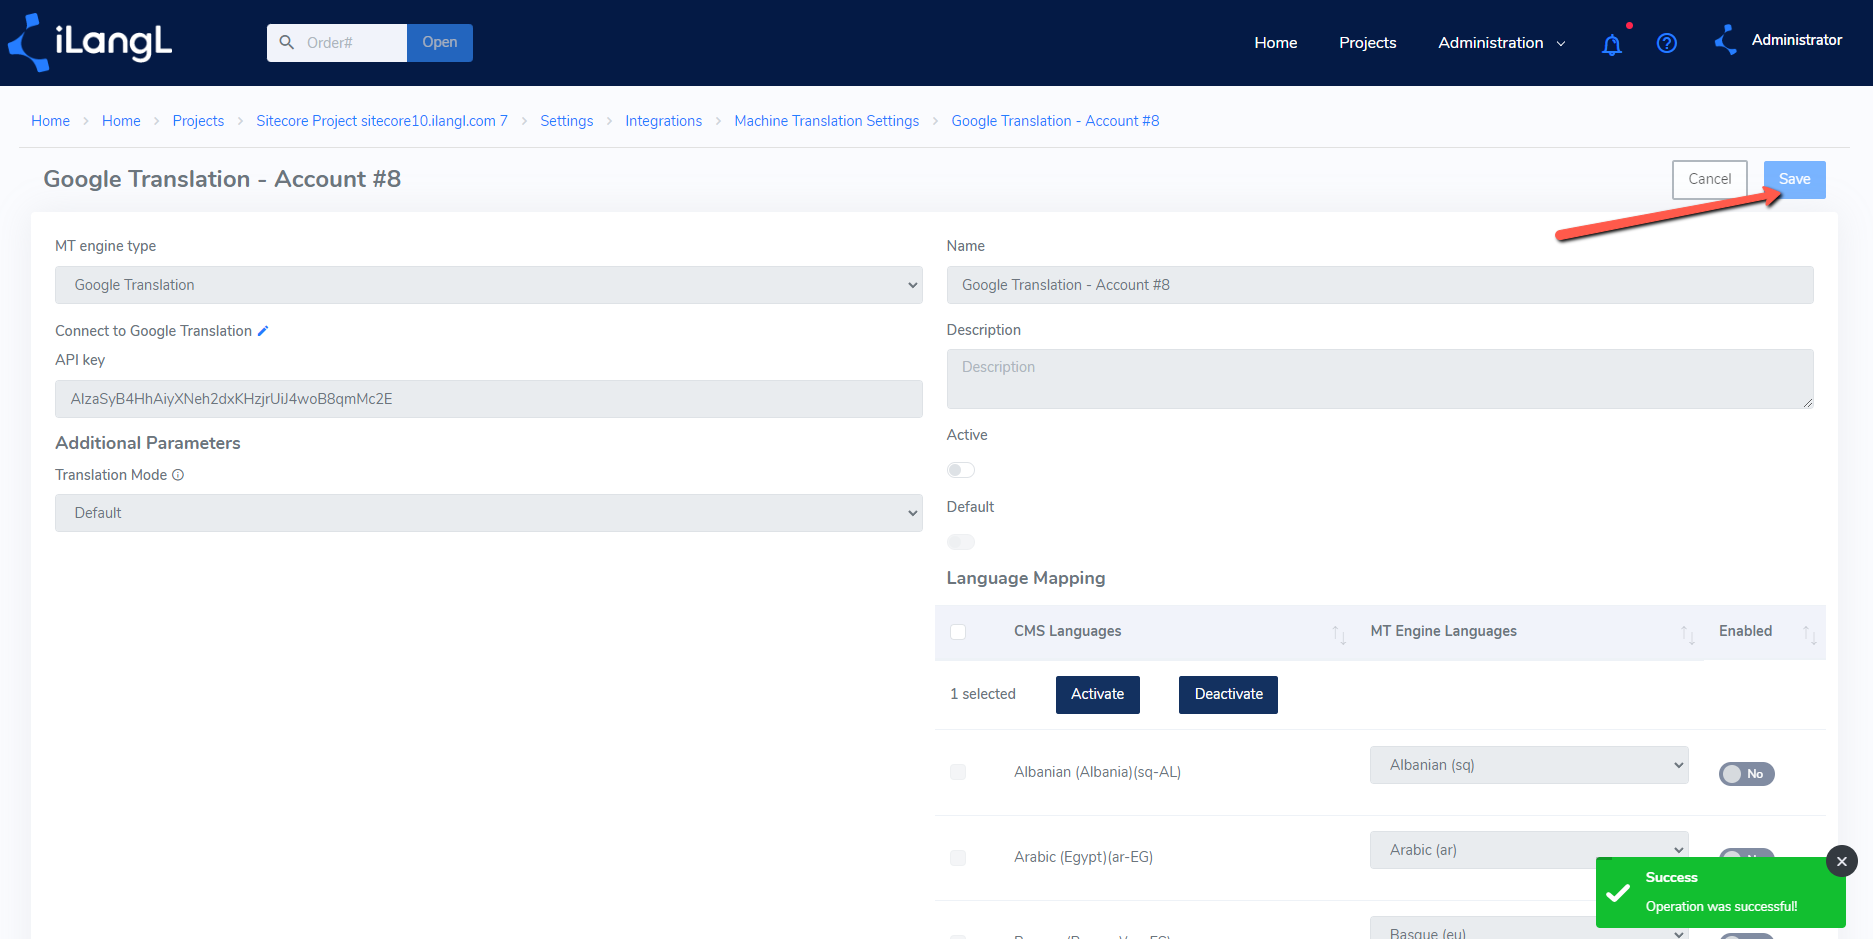Click the Activate button
The image size is (1873, 939).
pyautogui.click(x=1097, y=695)
